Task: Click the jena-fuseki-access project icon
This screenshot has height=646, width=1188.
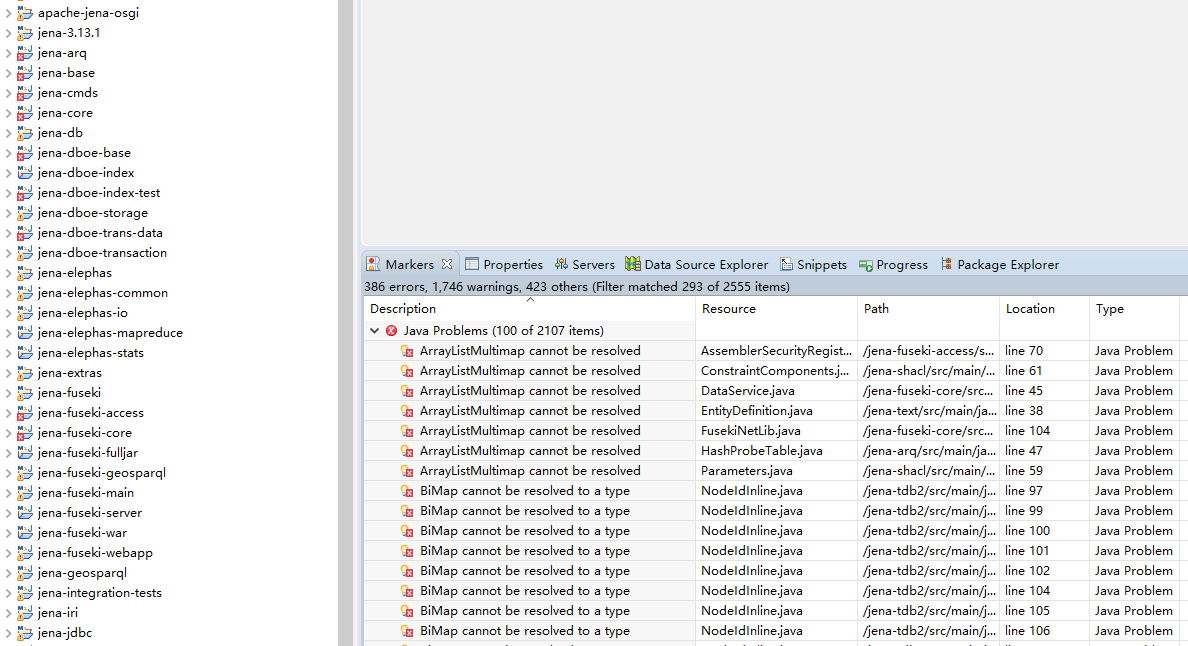Action: point(25,413)
